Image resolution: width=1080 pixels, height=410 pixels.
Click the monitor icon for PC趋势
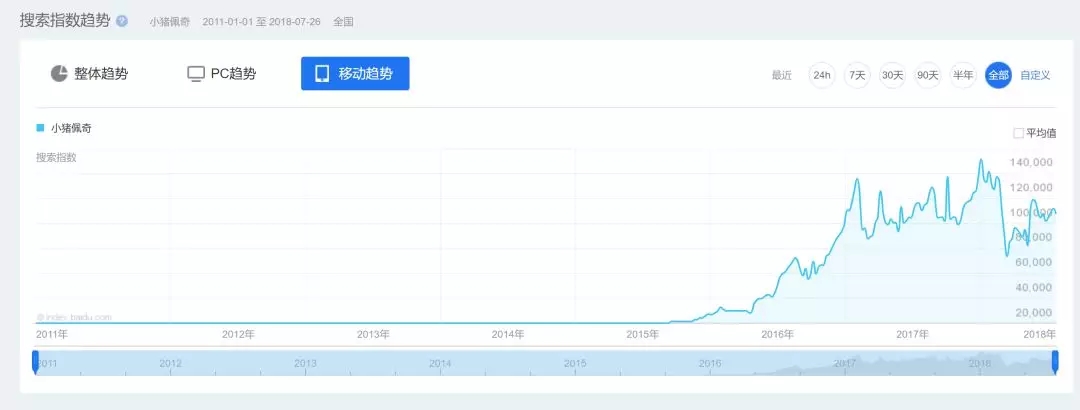point(196,74)
